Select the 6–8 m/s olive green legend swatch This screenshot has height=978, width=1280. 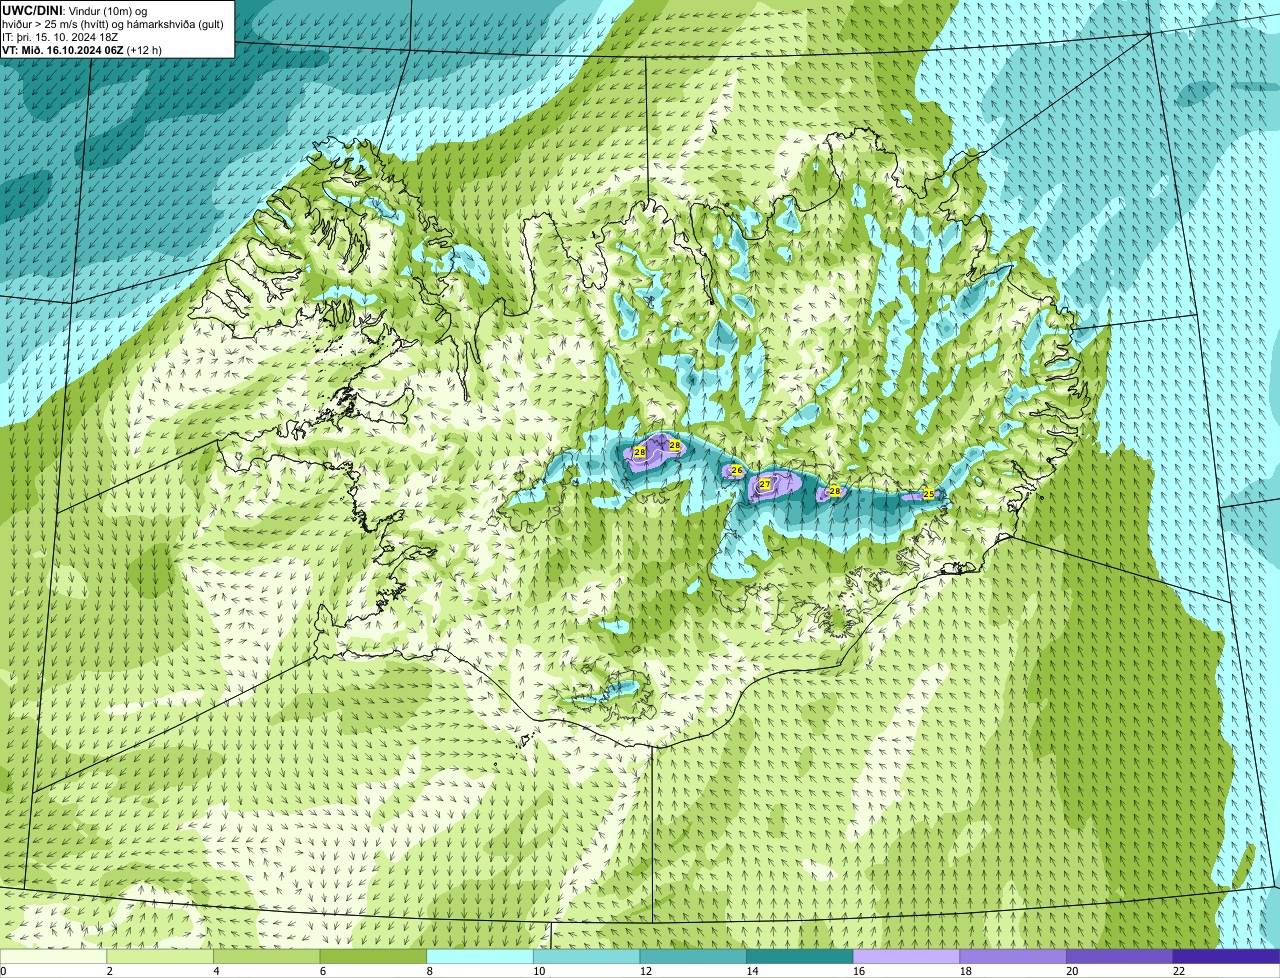[x=373, y=956]
